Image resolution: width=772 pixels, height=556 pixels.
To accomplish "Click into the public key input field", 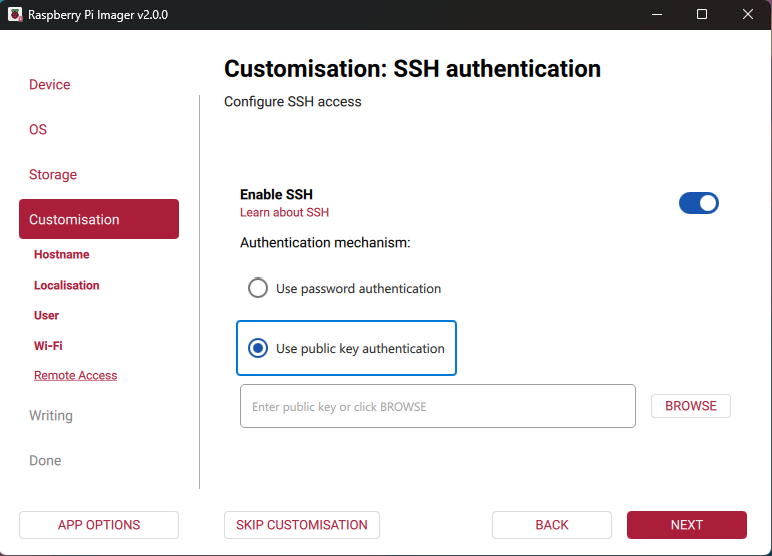I will coord(437,406).
